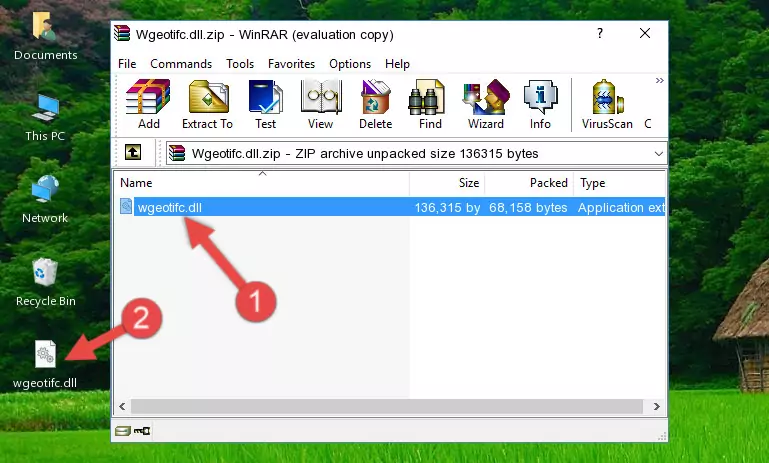Image resolution: width=769 pixels, height=463 pixels.
Task: Go up one folder level
Action: (133, 153)
